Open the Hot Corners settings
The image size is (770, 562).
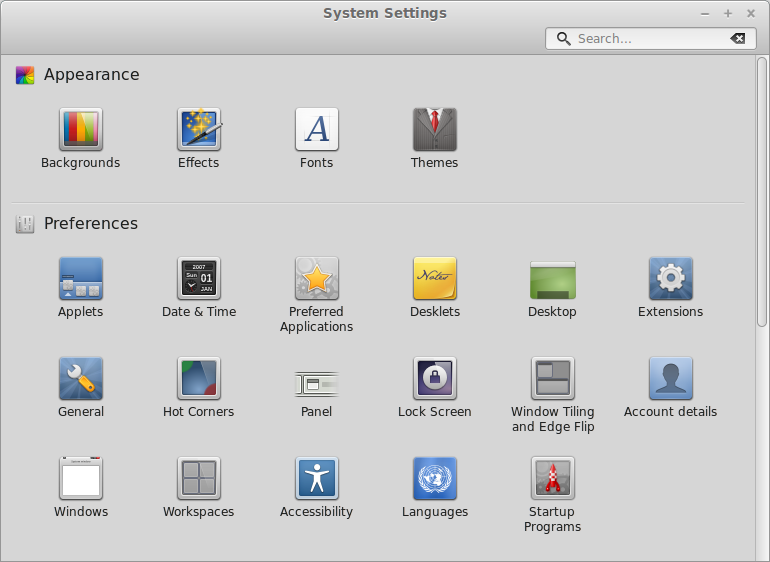click(x=198, y=379)
